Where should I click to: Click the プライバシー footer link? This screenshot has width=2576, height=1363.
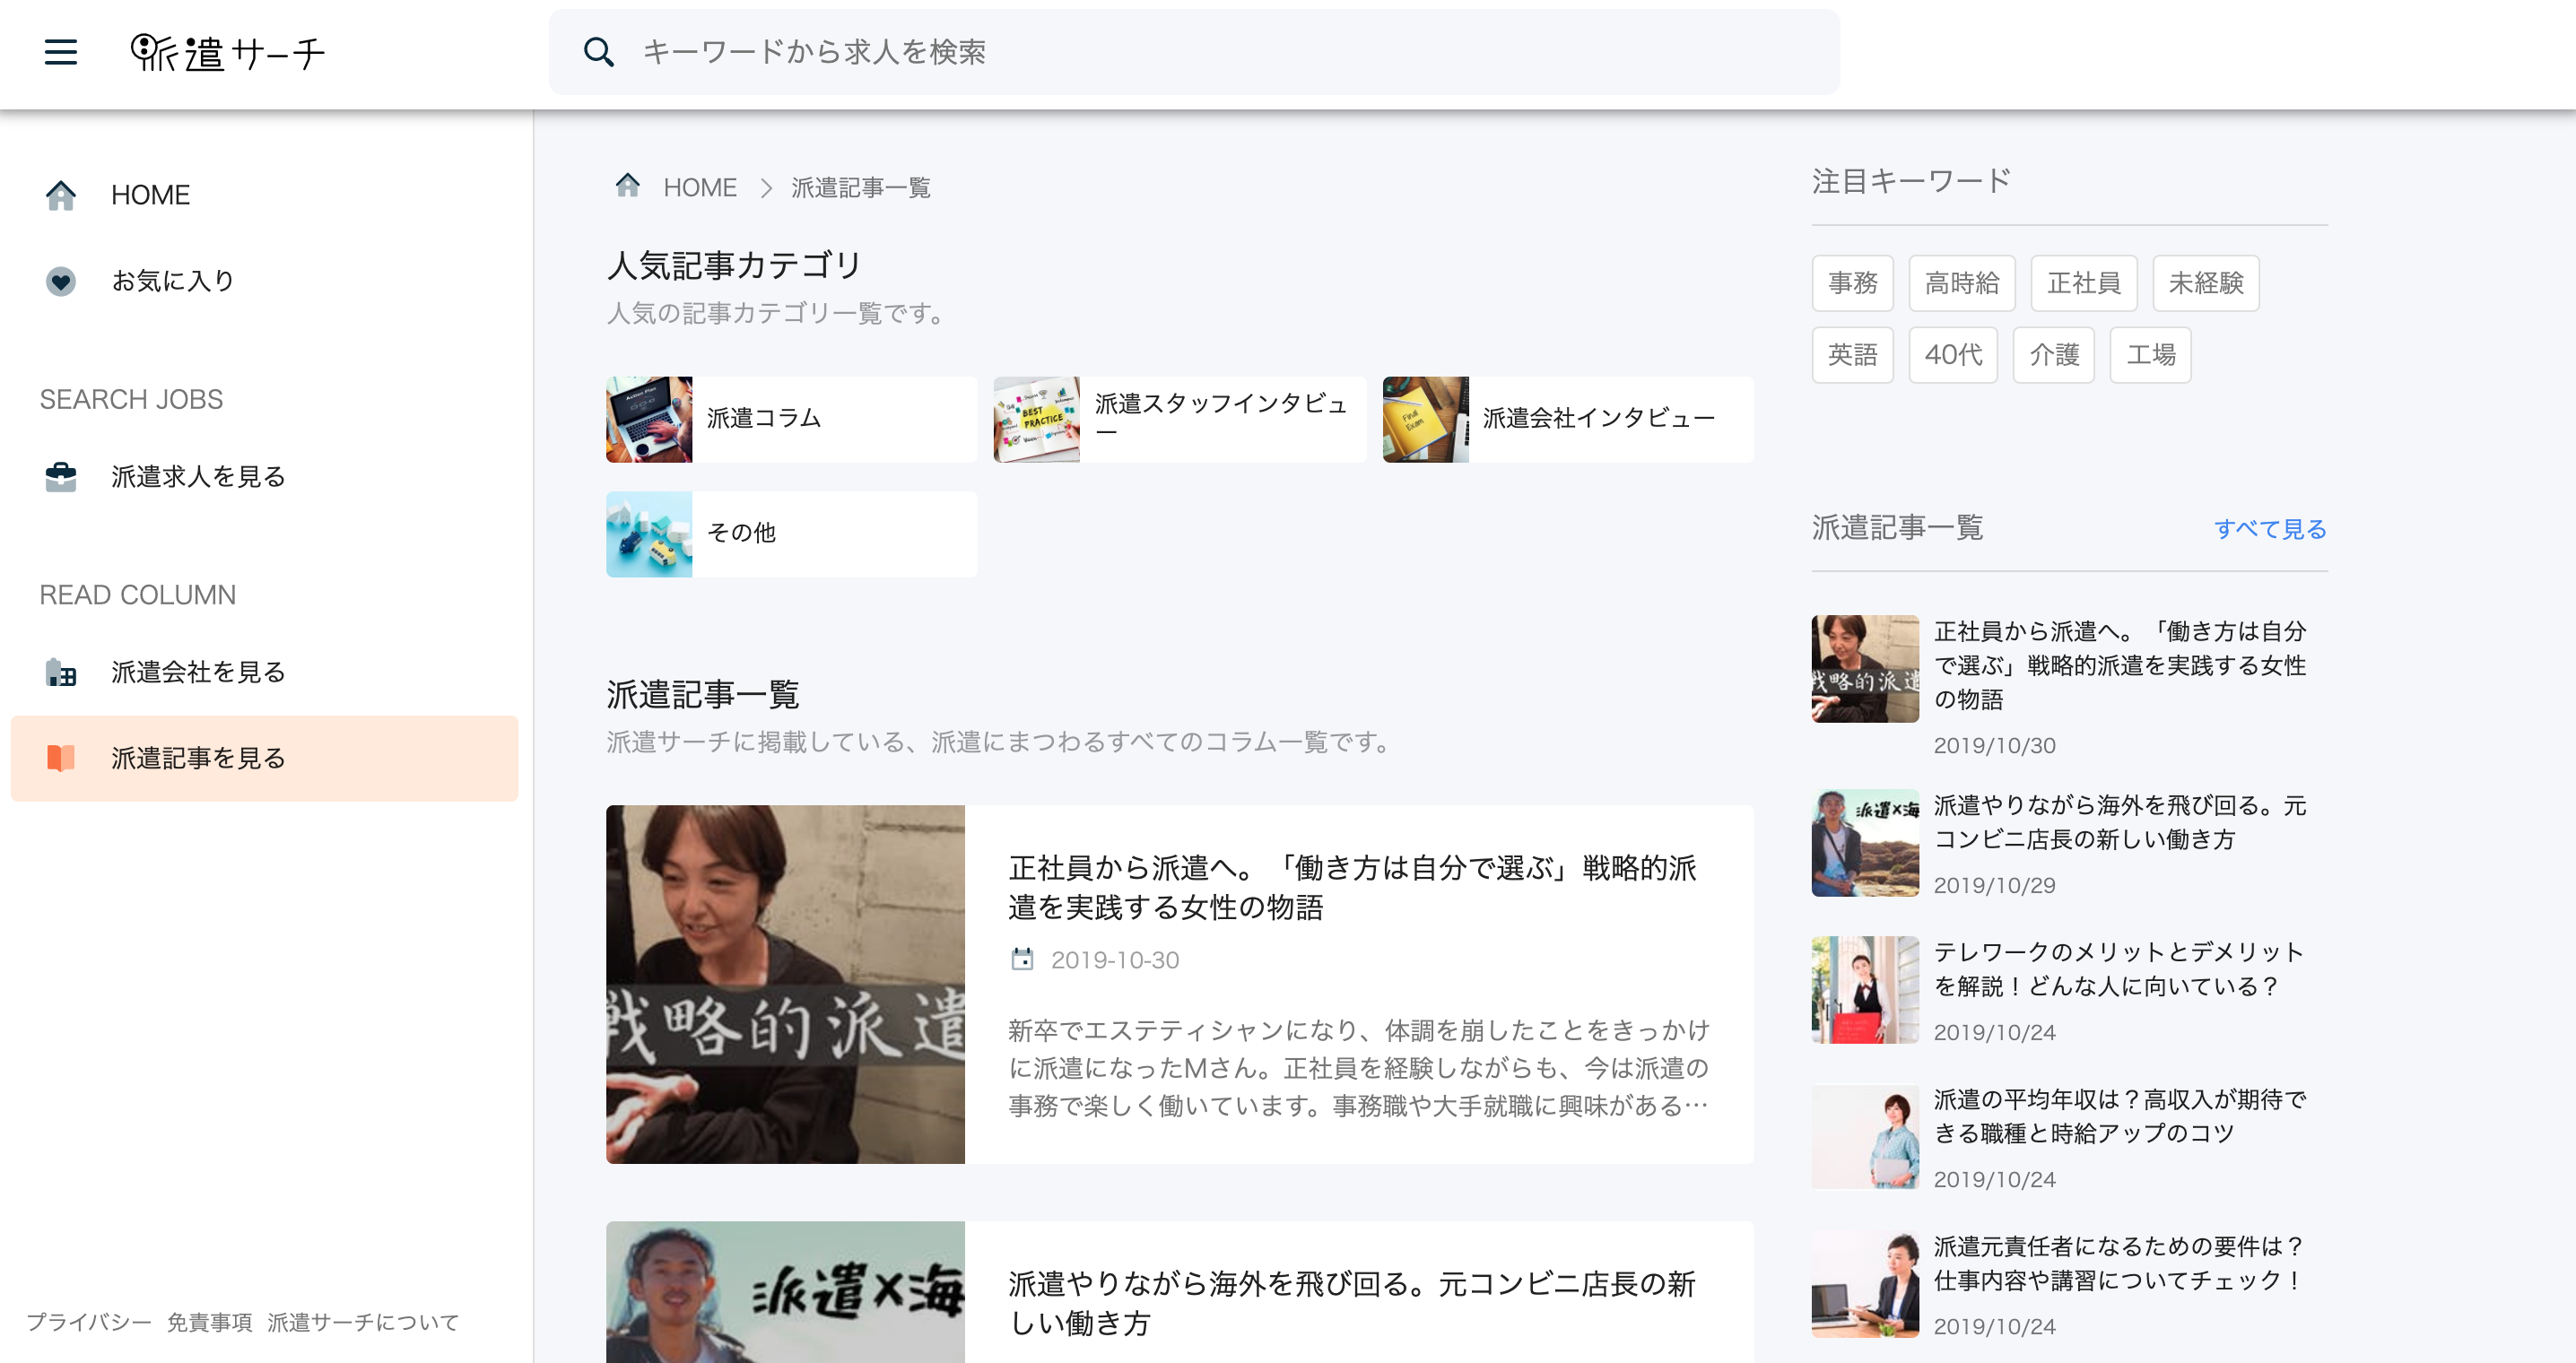88,1322
